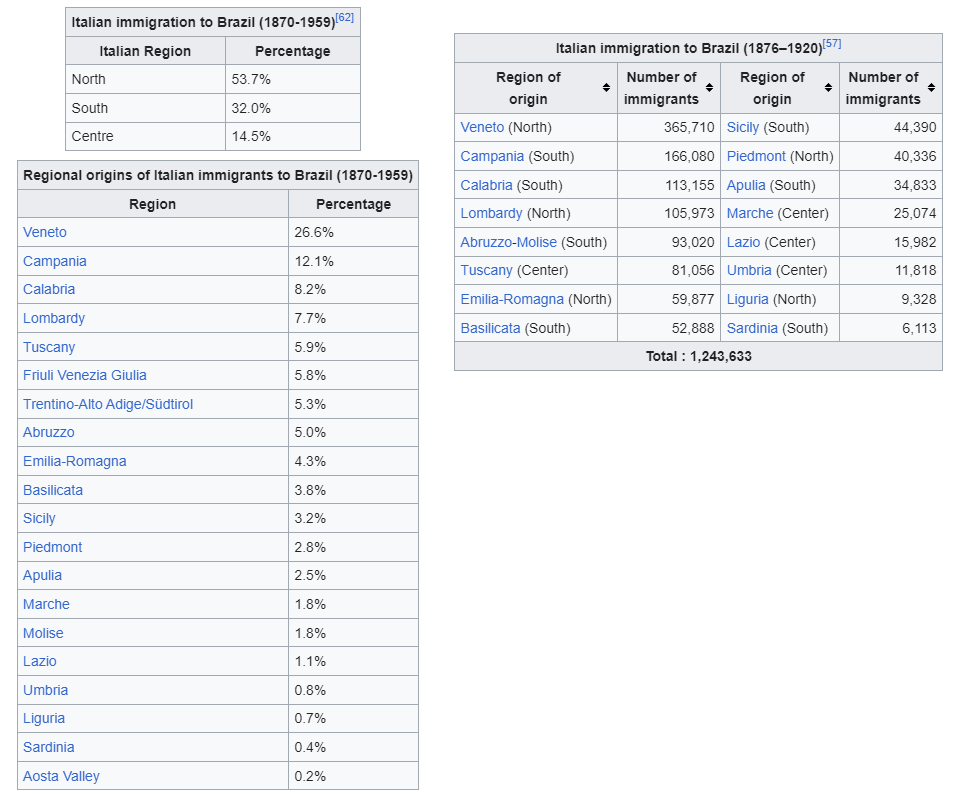Open Basilicata (South) link in 1876–1920 table

point(491,328)
